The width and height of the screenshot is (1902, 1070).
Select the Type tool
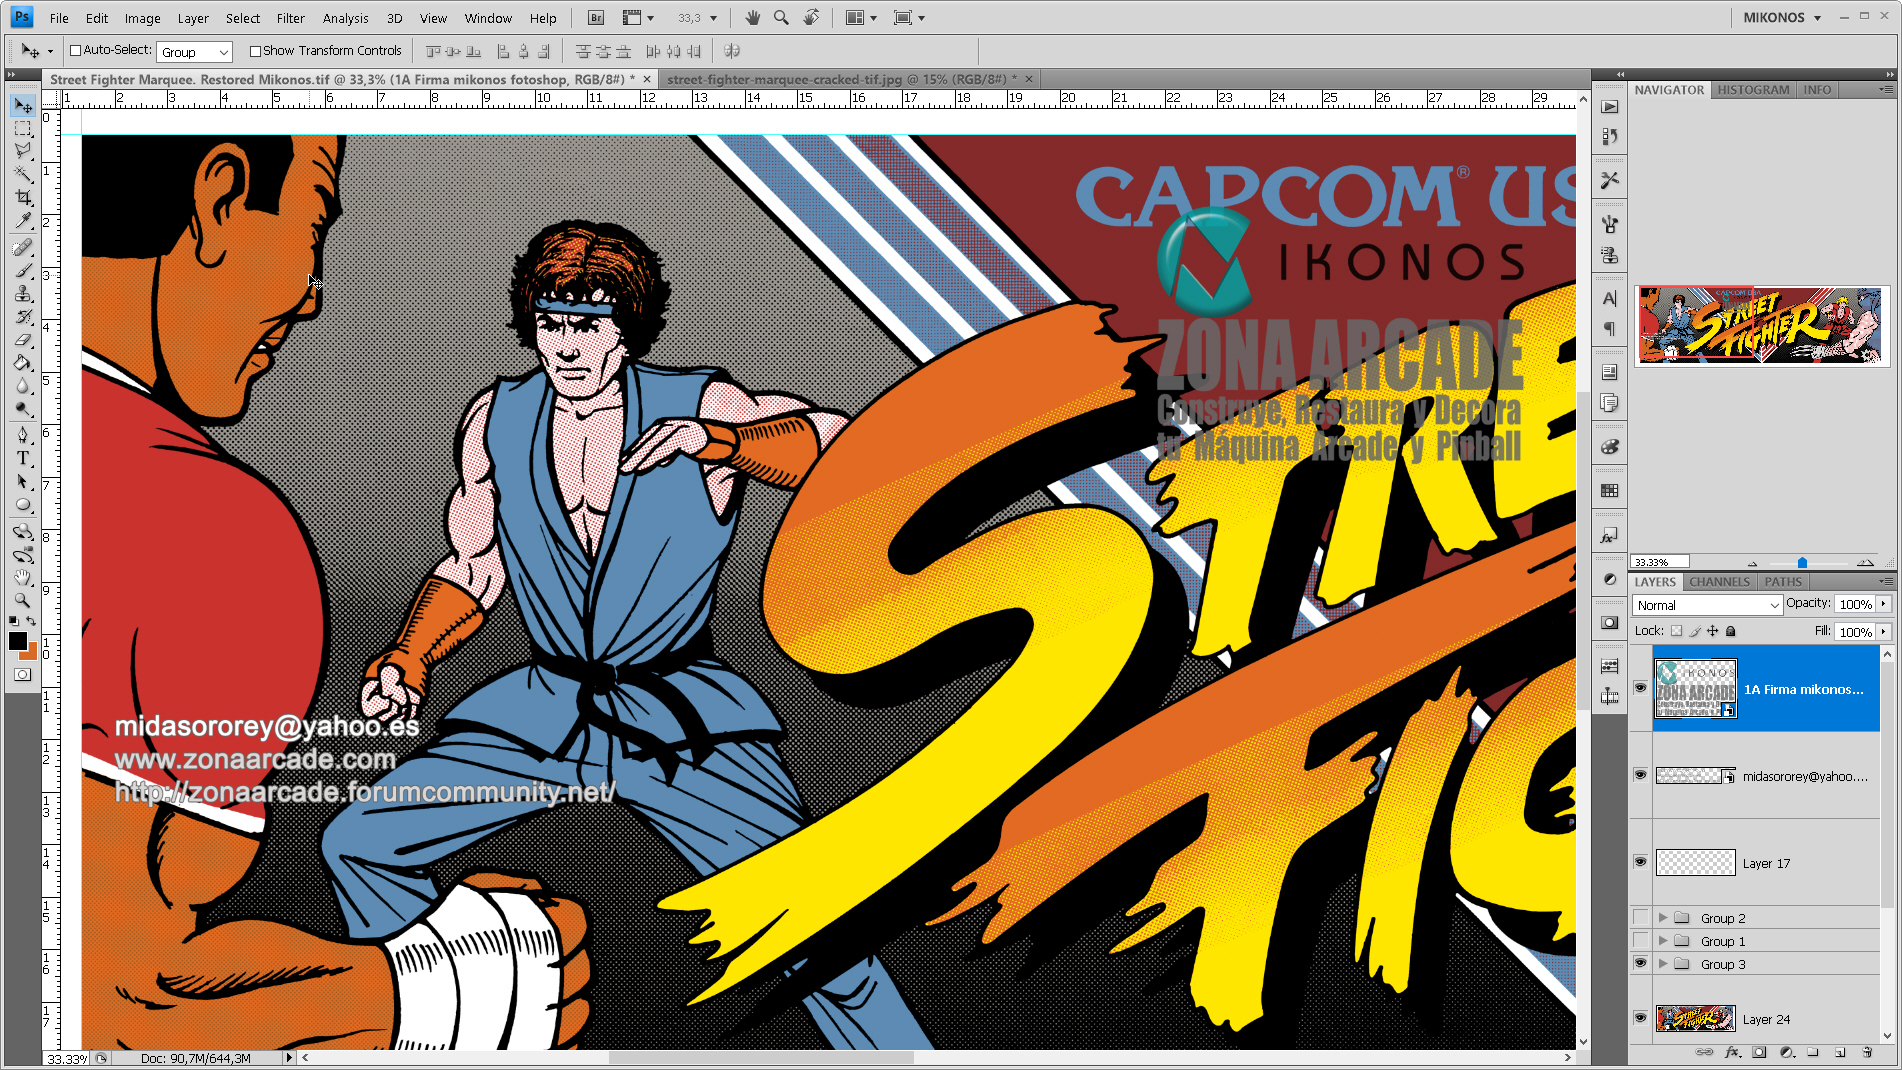[x=23, y=458]
